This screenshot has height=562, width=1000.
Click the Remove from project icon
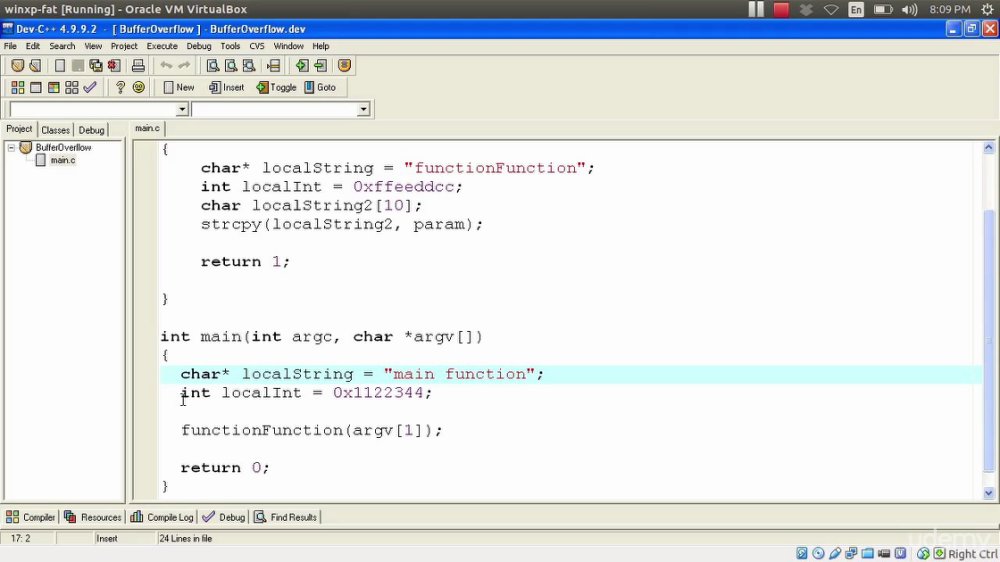pos(320,65)
